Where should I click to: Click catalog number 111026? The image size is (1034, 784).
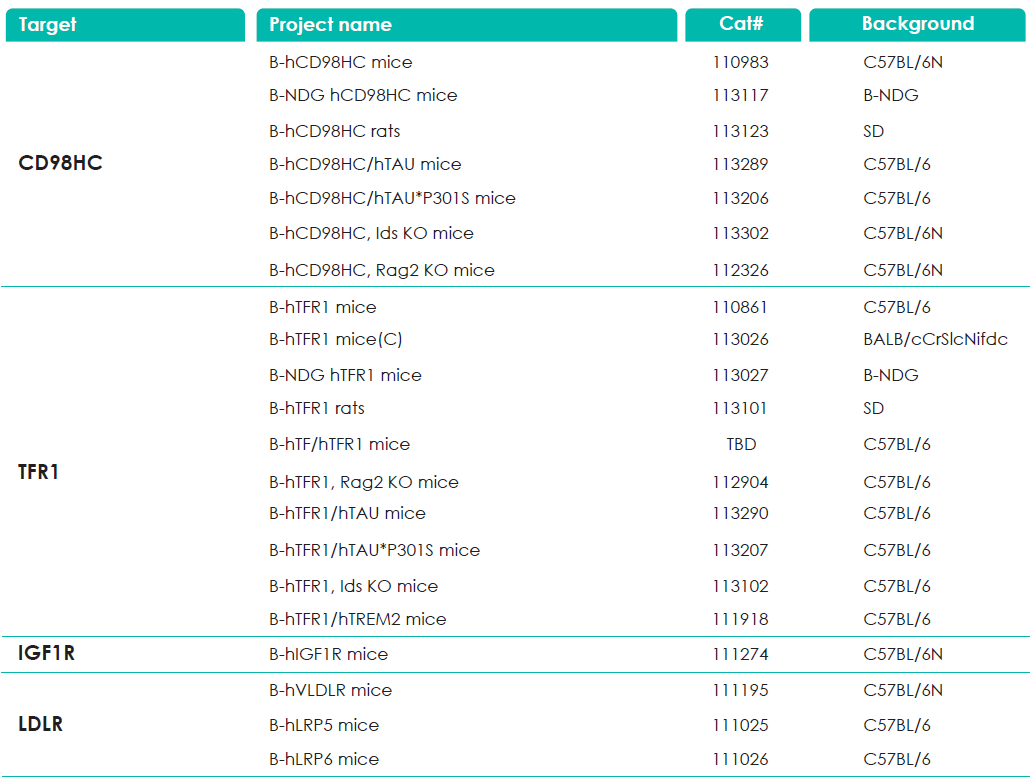pyautogui.click(x=741, y=759)
